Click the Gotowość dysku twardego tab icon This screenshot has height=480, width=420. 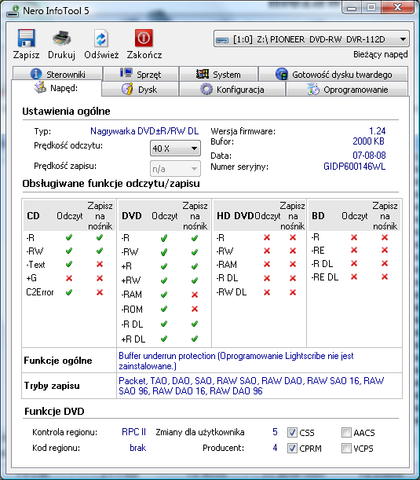tap(282, 74)
